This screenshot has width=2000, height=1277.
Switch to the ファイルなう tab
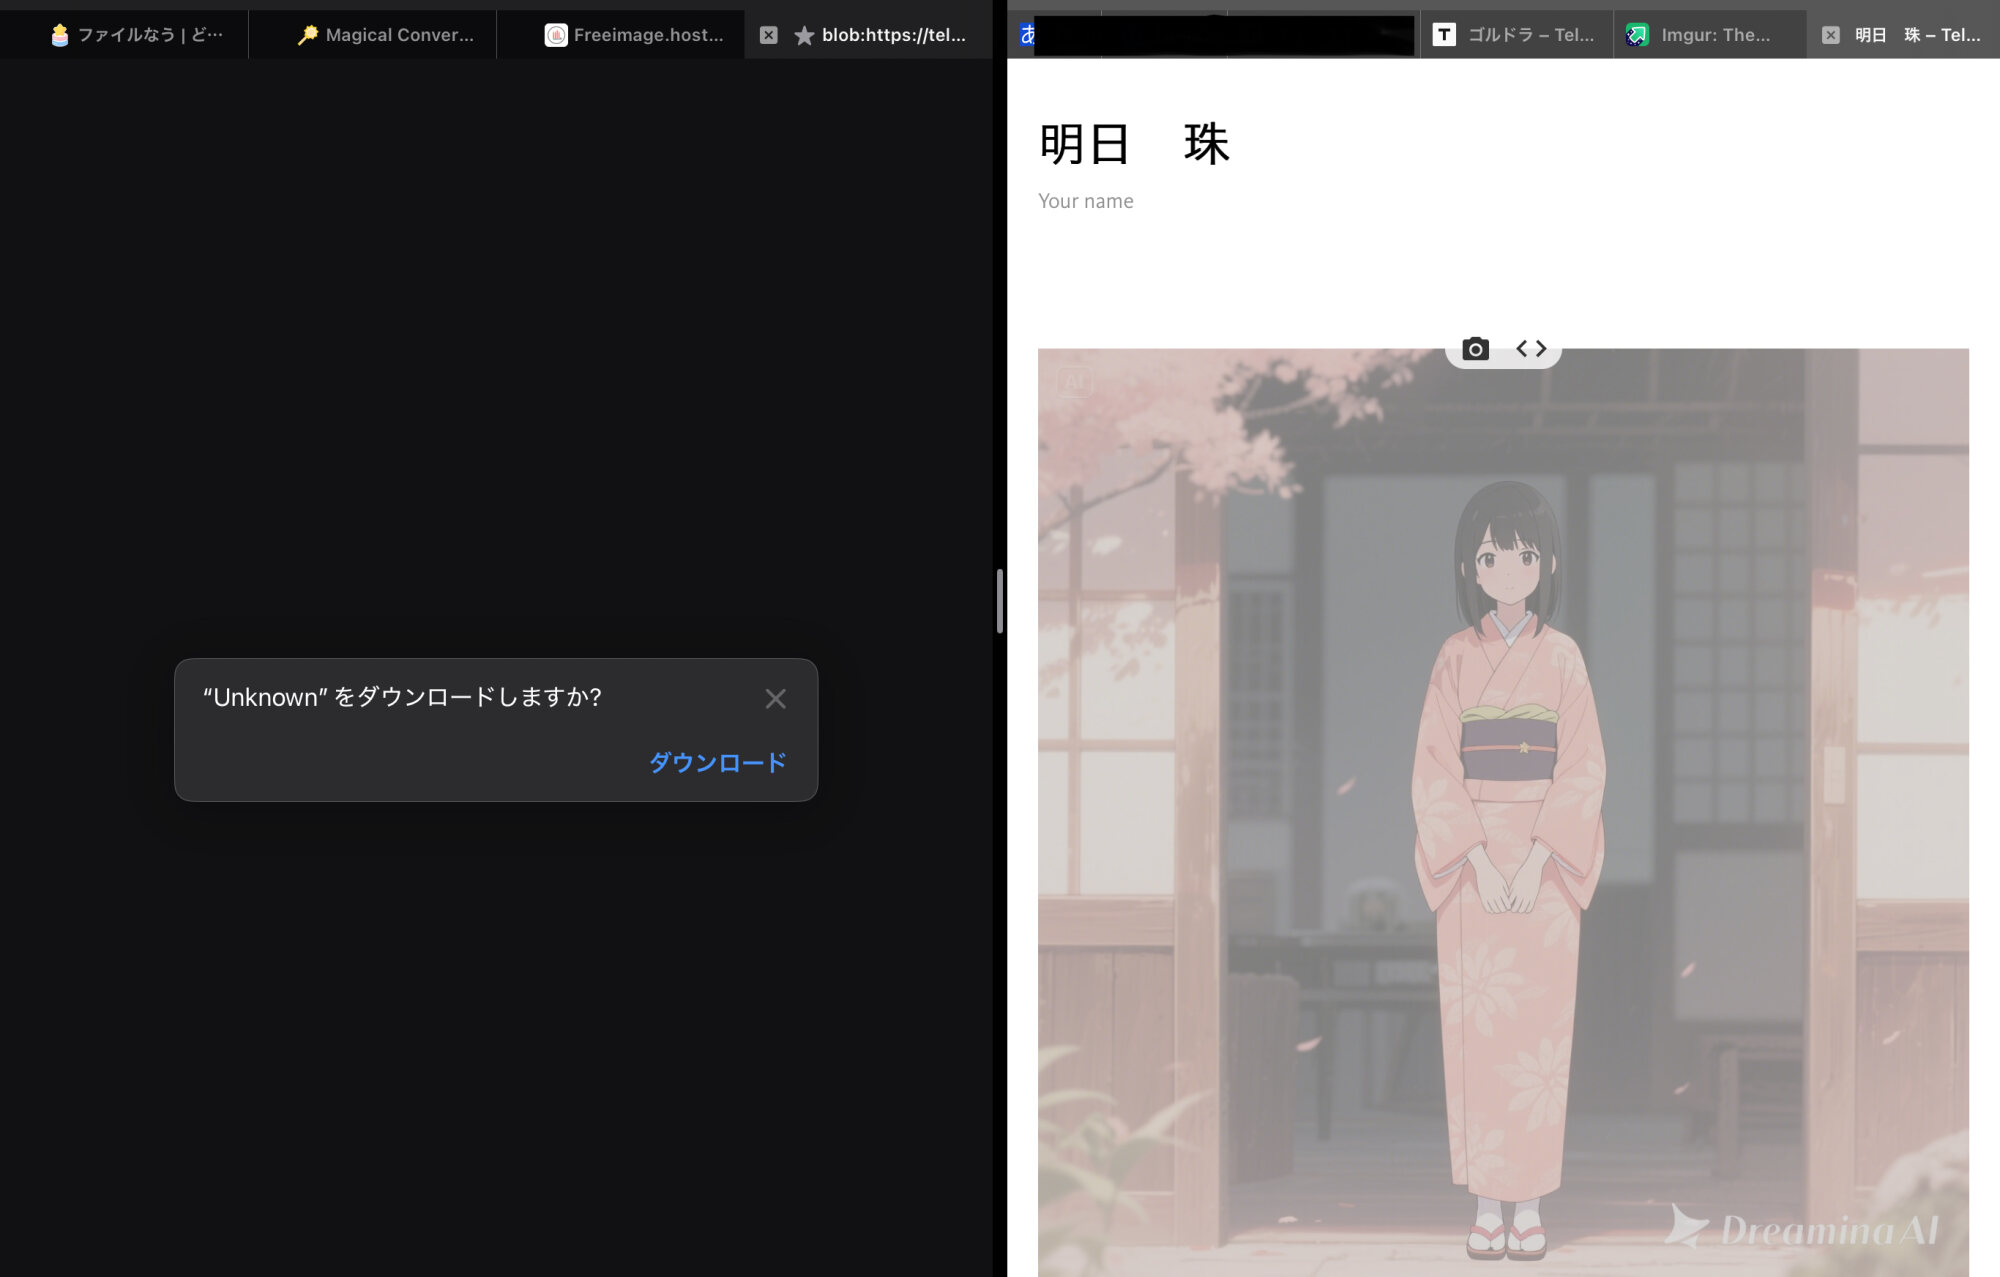[124, 35]
